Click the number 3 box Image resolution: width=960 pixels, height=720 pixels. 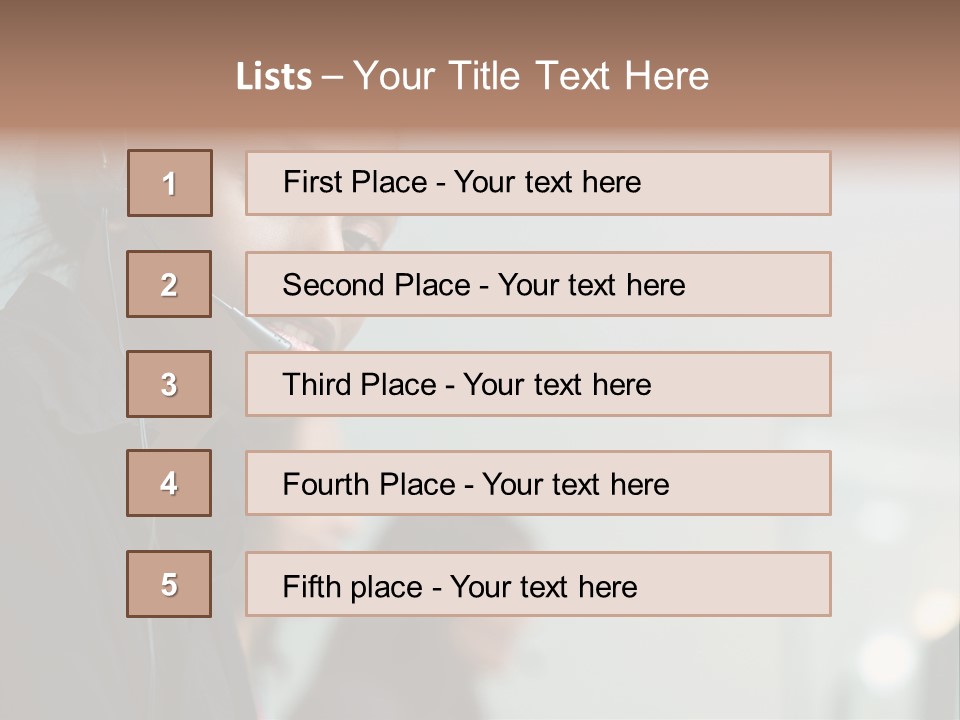[169, 384]
